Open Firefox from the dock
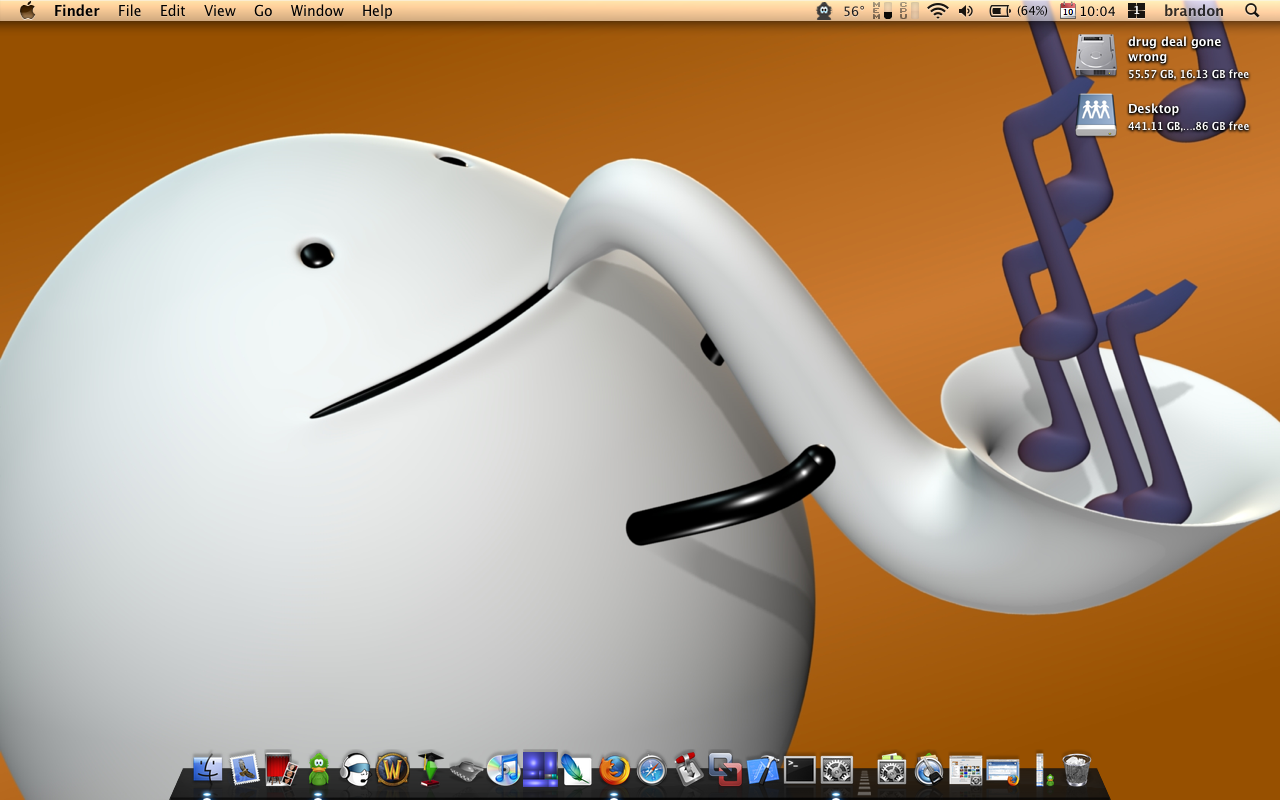Viewport: 1280px width, 800px height. click(614, 770)
